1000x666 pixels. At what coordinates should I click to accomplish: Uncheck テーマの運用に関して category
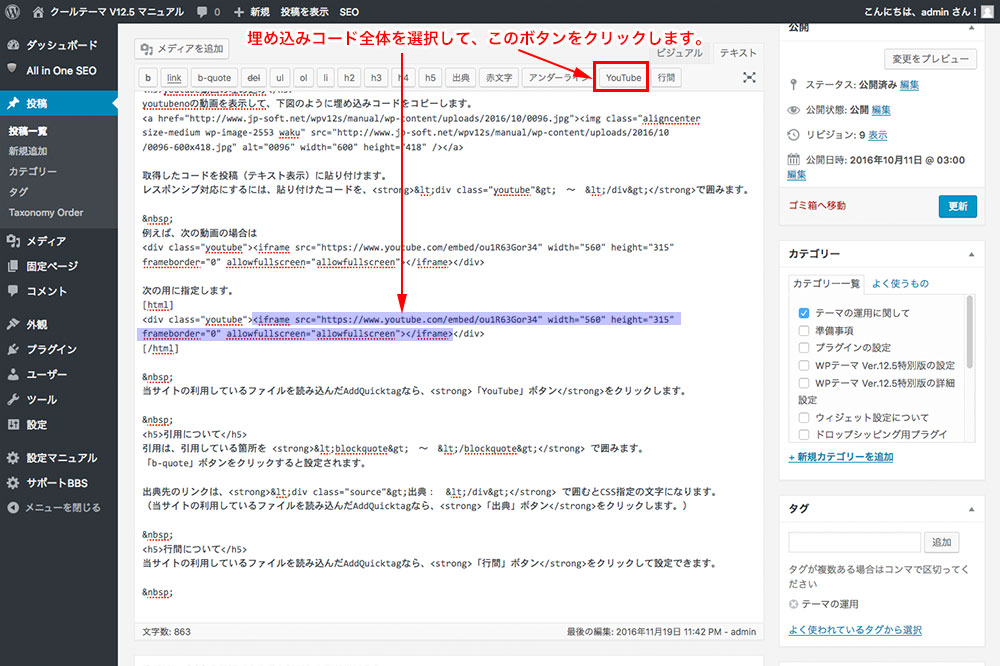[804, 313]
